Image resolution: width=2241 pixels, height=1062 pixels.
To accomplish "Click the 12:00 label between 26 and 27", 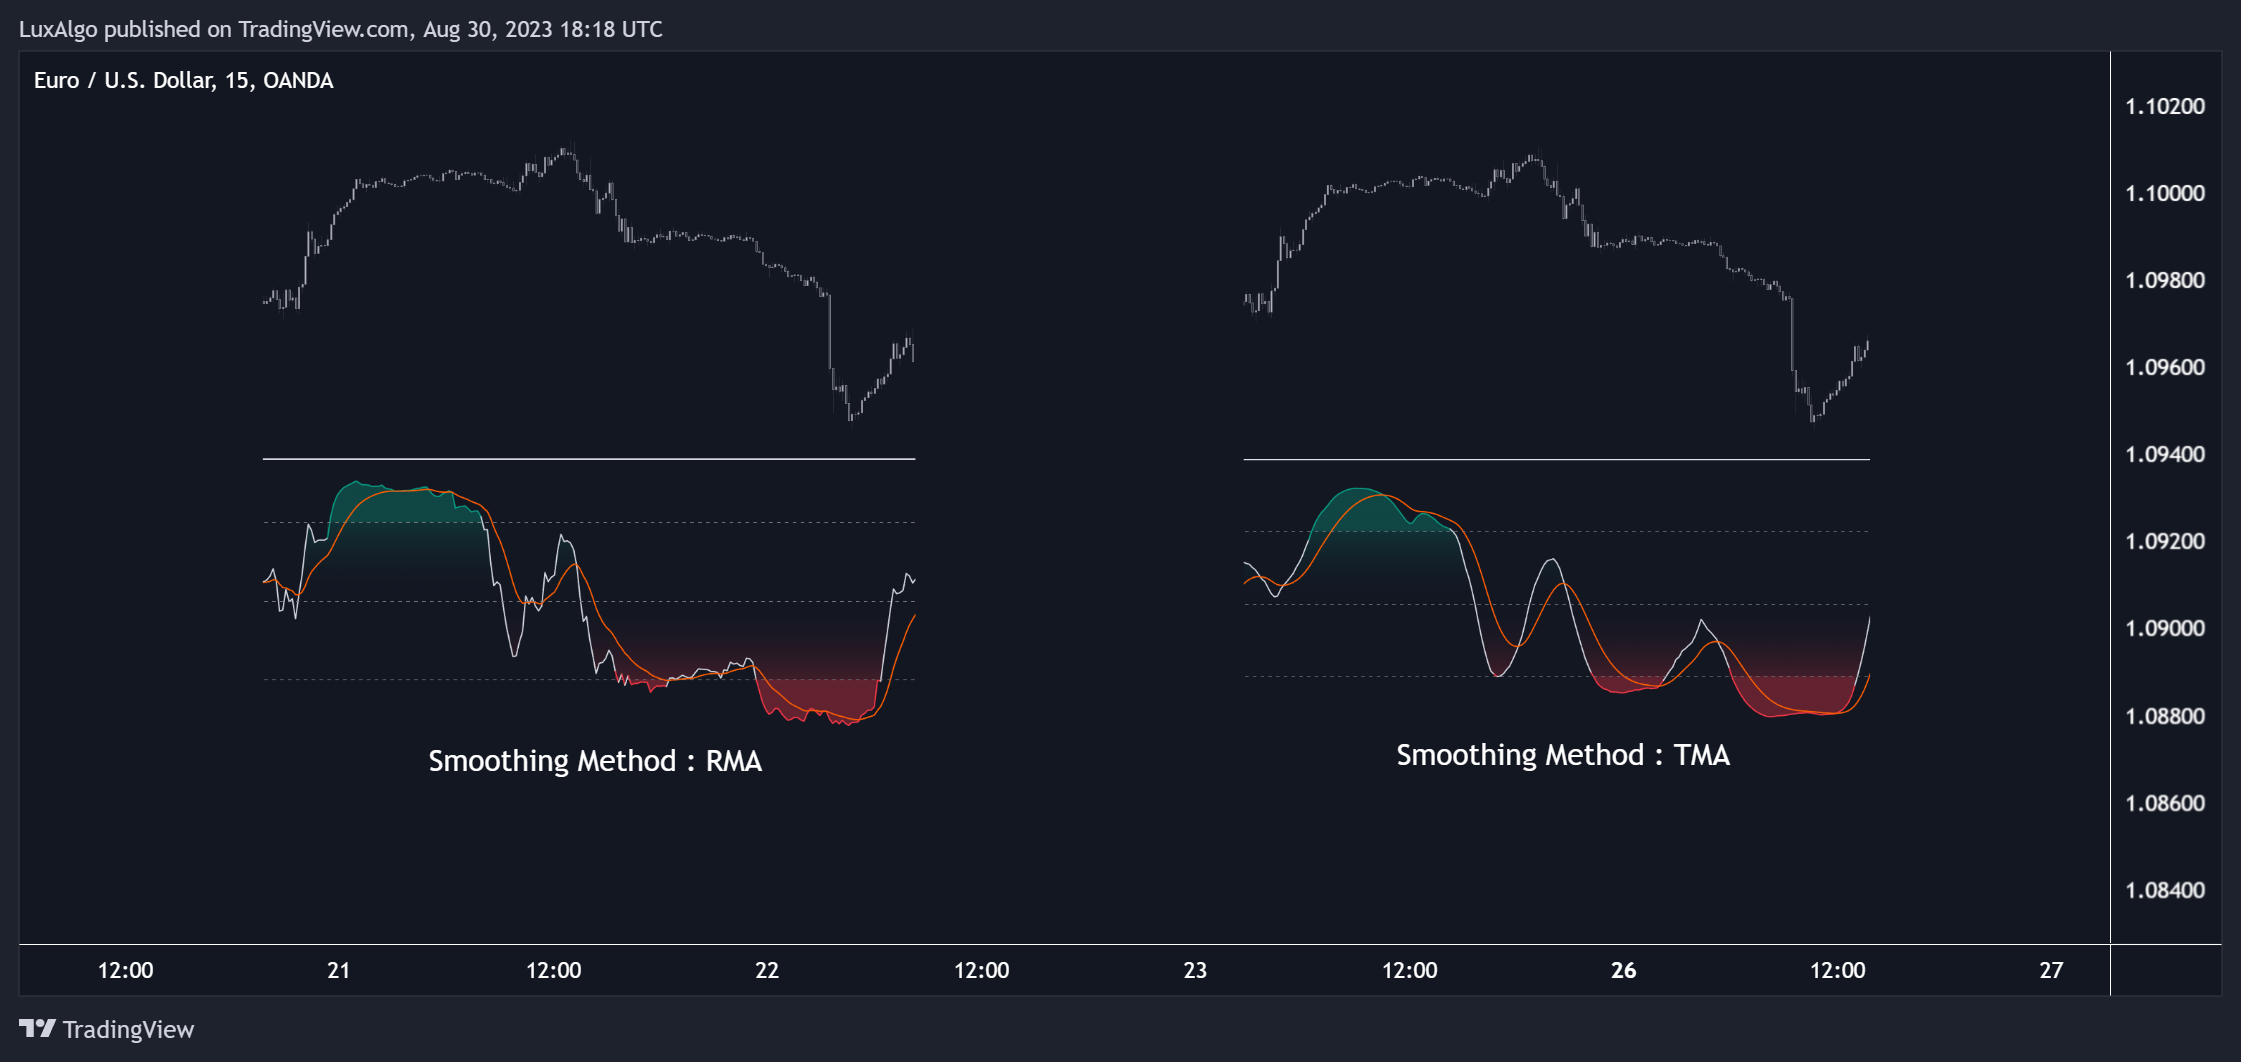I will [1838, 970].
